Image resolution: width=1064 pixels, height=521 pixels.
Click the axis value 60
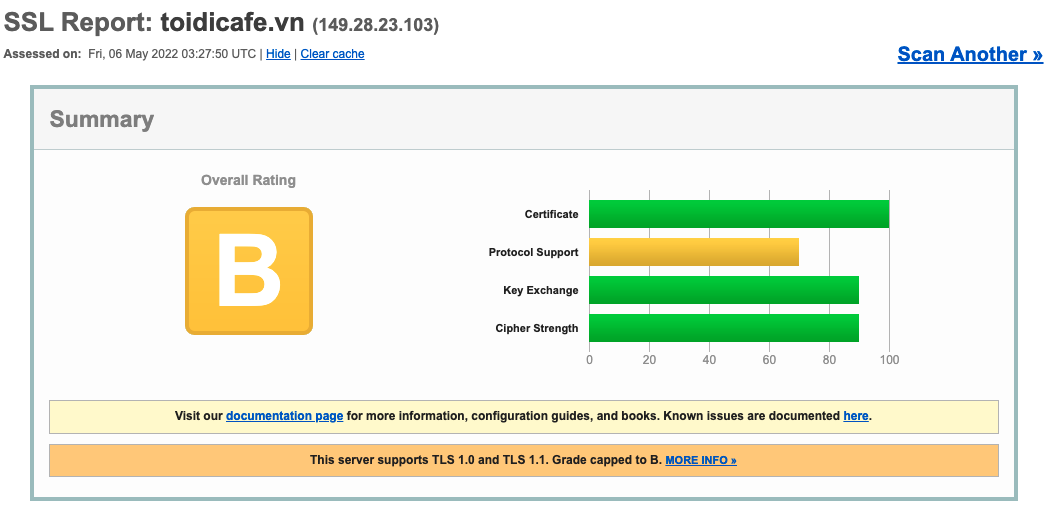click(769, 360)
